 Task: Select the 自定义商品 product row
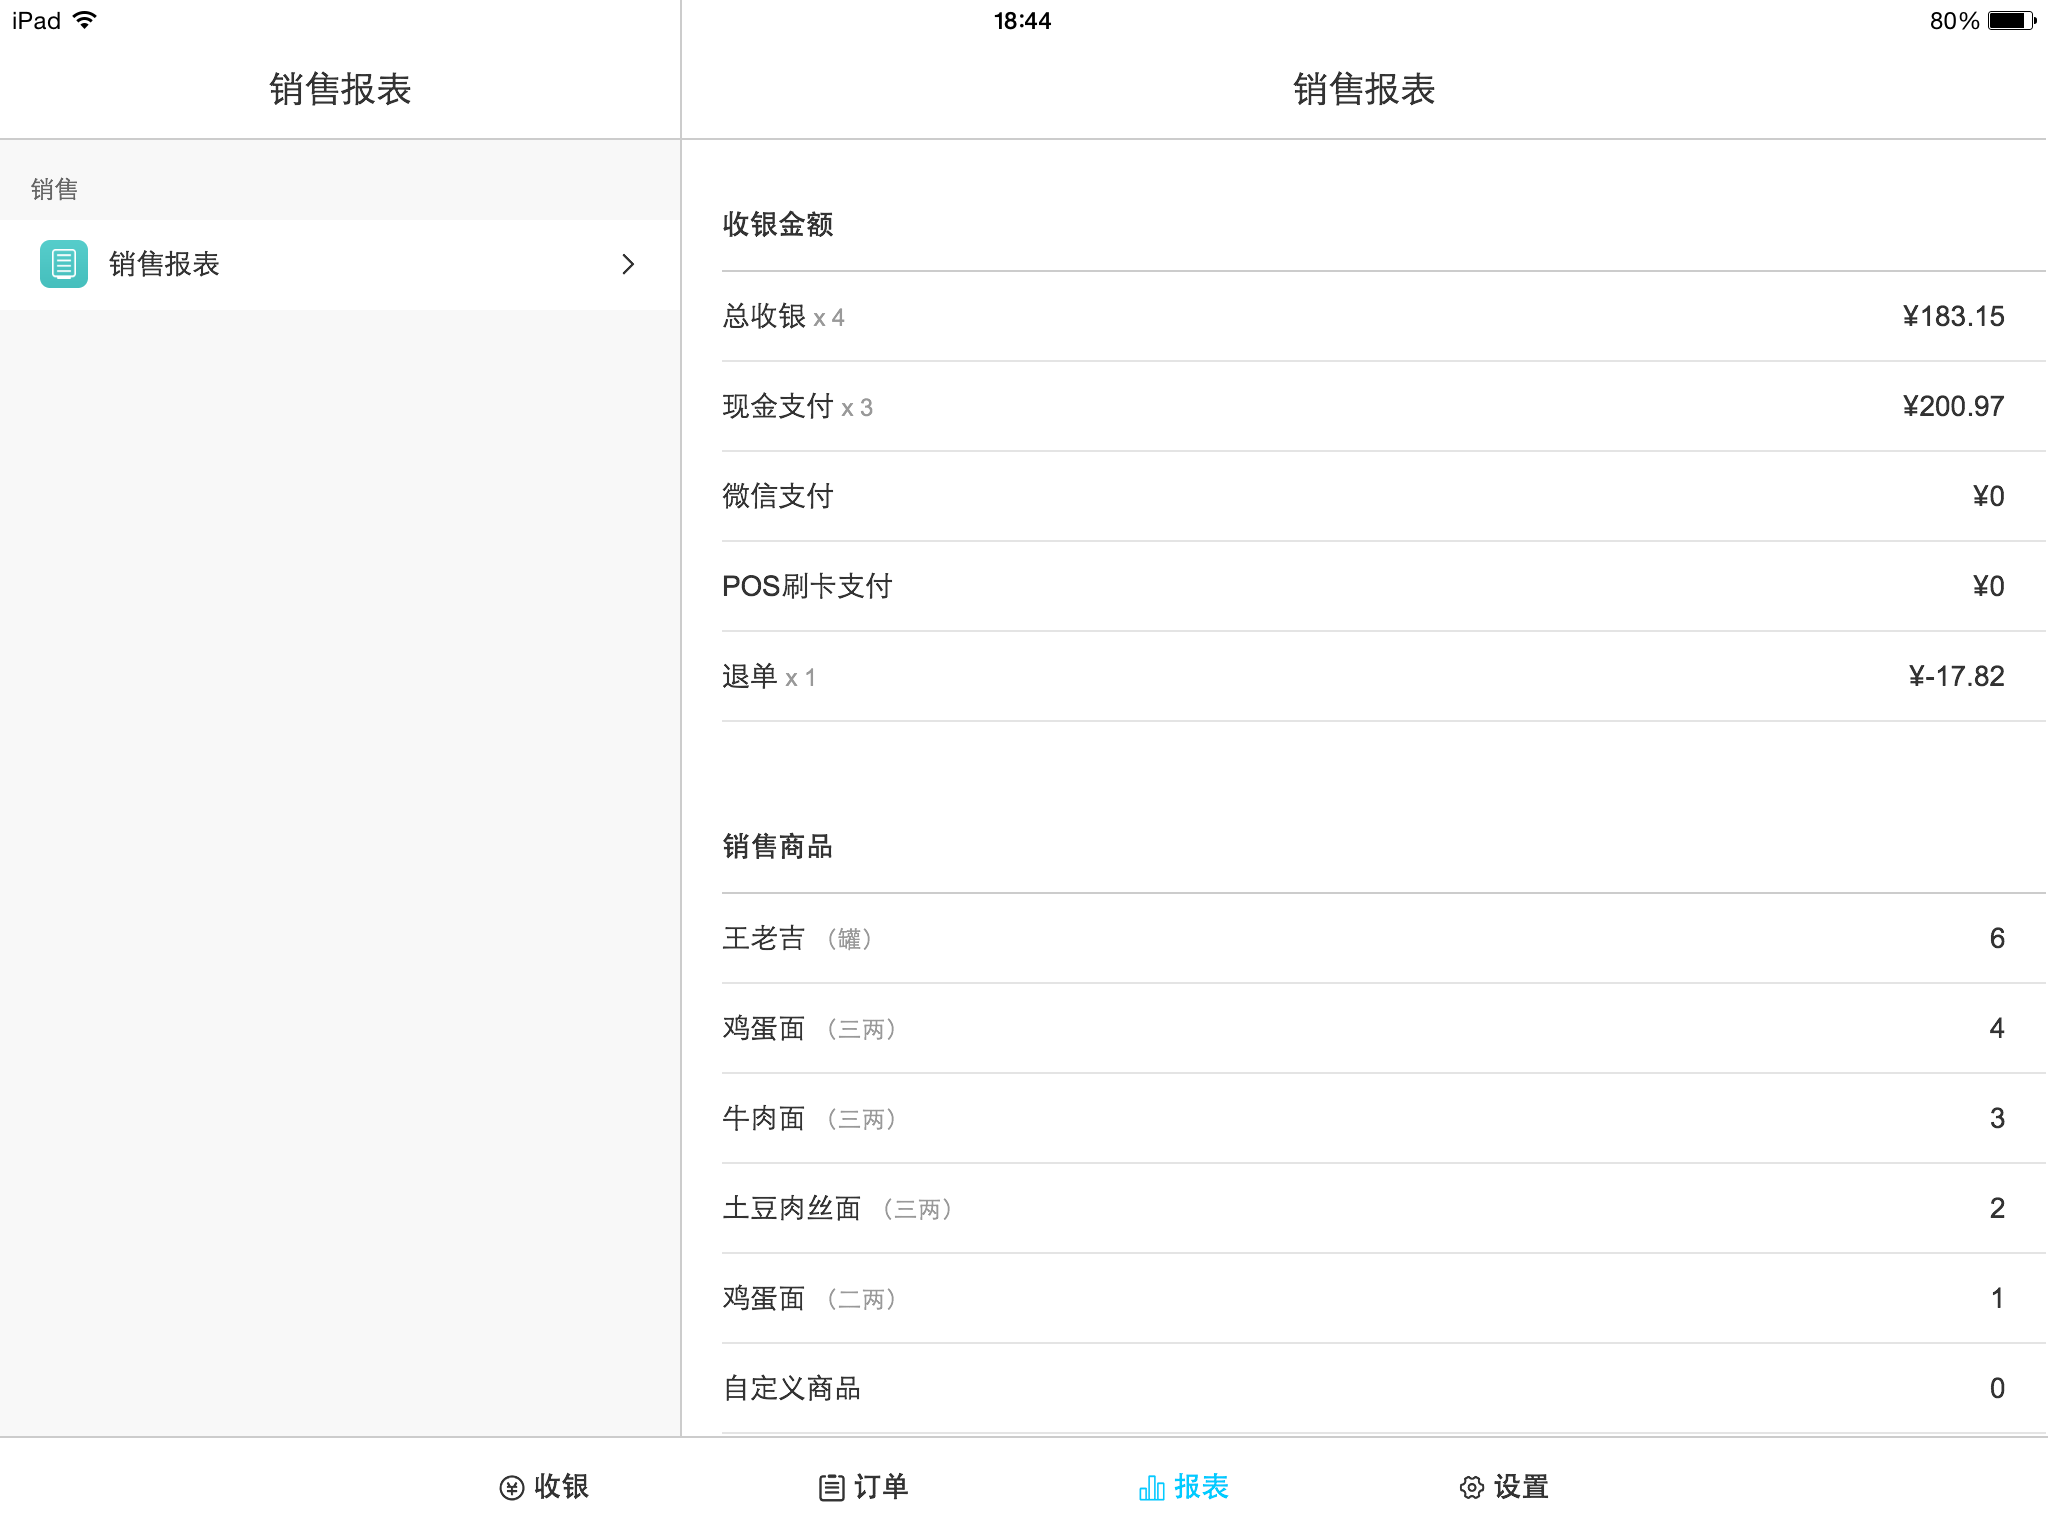[x=1384, y=1388]
